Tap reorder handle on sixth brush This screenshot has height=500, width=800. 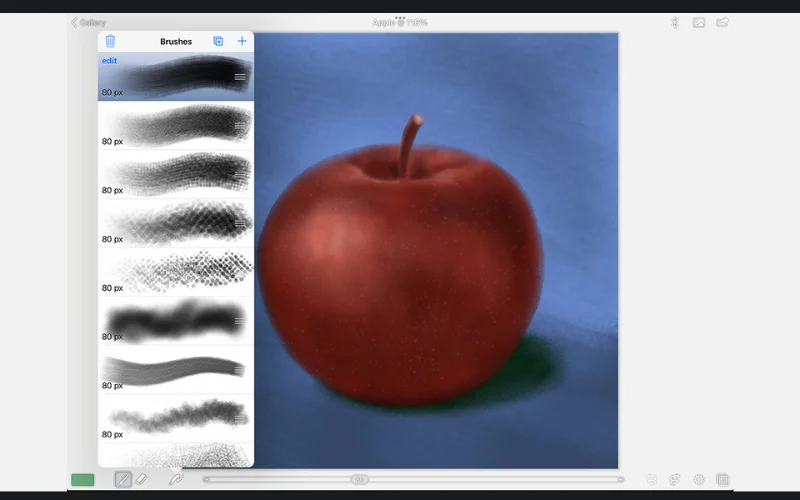pyautogui.click(x=239, y=321)
